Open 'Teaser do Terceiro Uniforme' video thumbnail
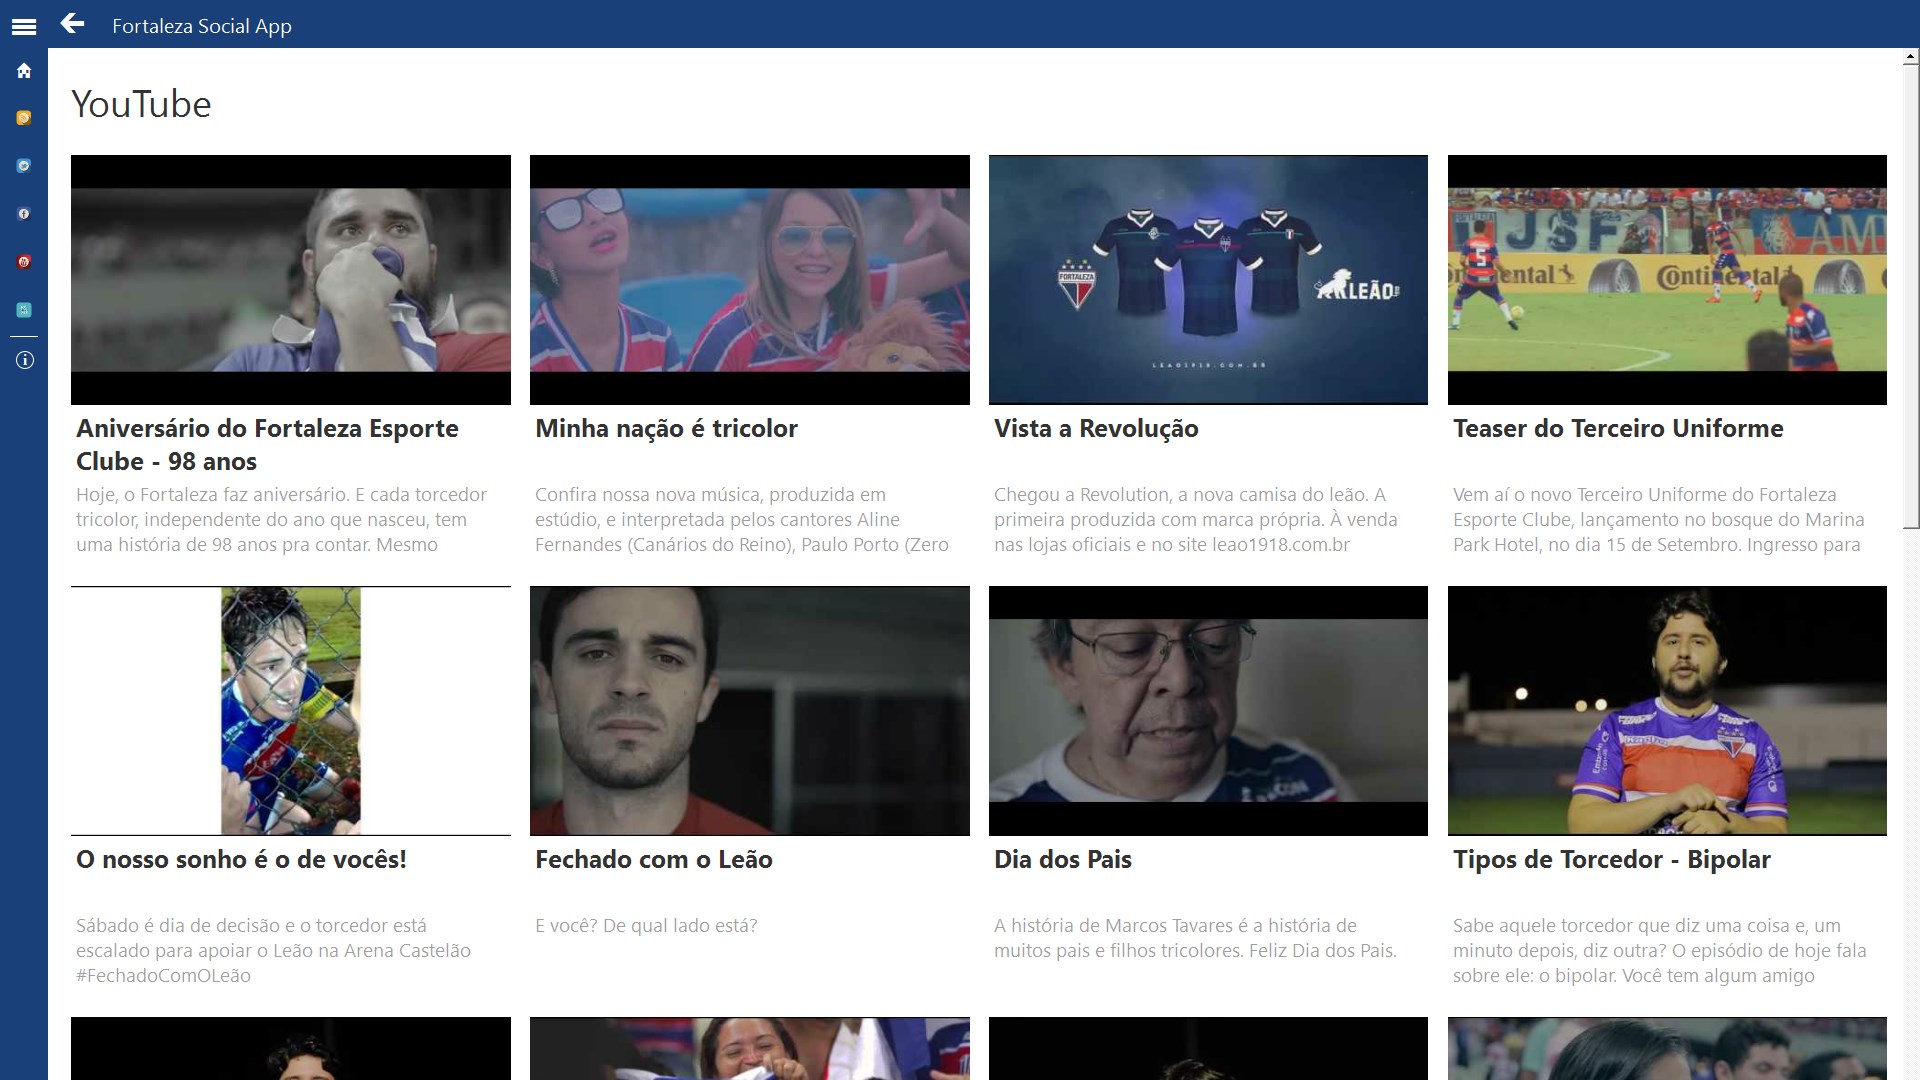1920x1080 pixels. click(x=1667, y=280)
